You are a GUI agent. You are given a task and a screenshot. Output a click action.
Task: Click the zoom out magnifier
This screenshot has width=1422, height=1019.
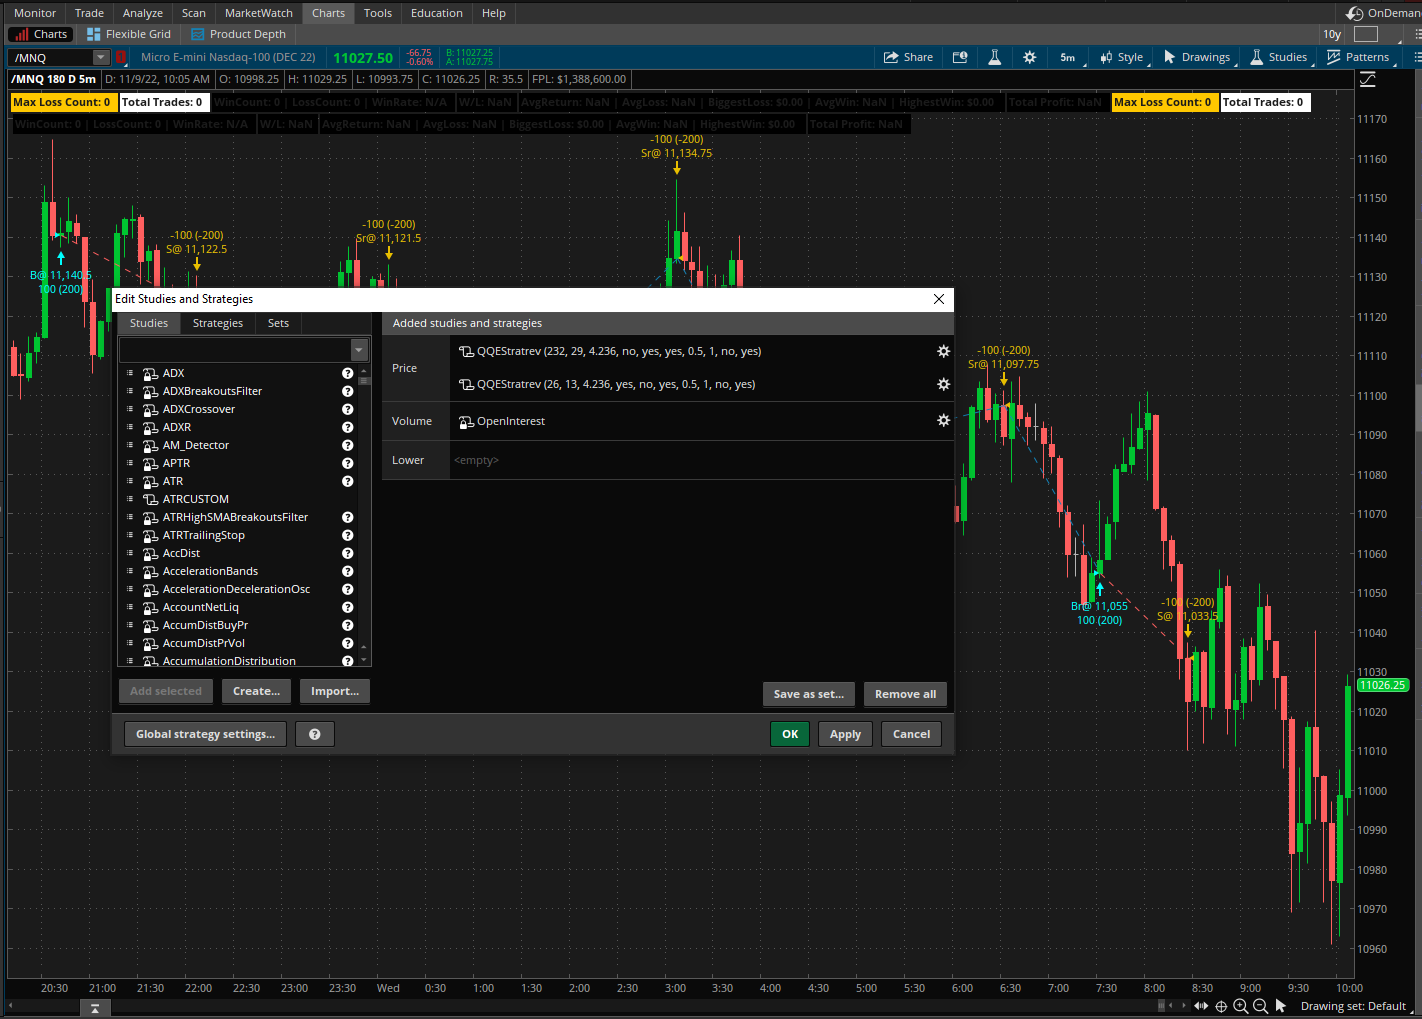point(1261,1006)
